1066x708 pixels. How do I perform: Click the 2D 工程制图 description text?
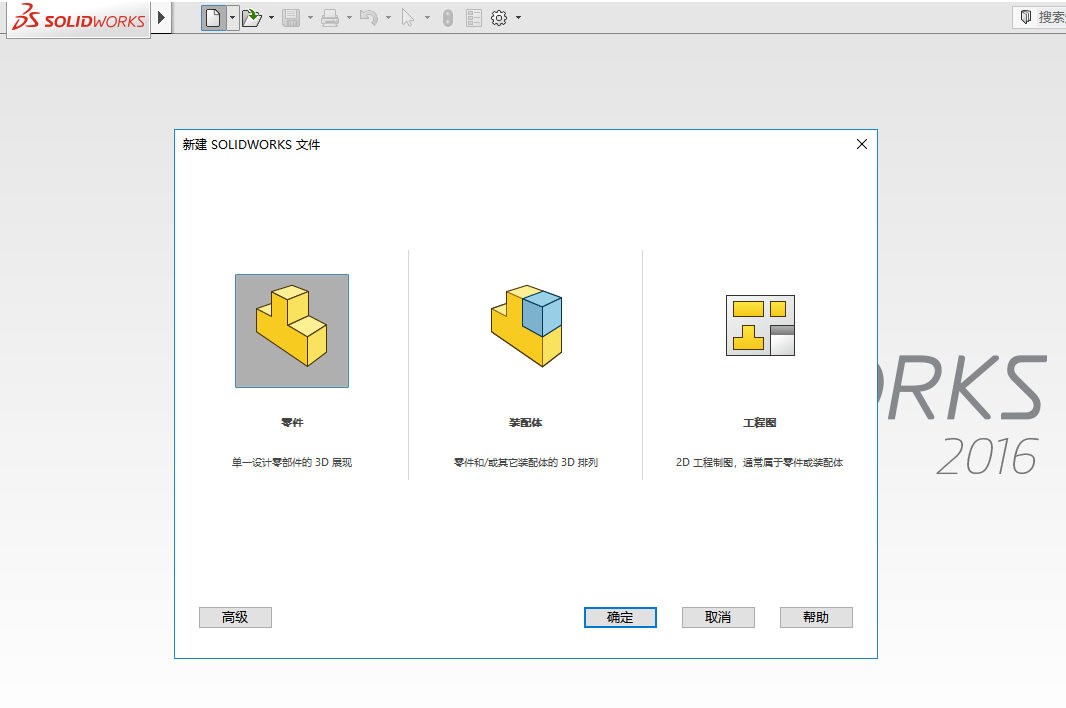[759, 462]
